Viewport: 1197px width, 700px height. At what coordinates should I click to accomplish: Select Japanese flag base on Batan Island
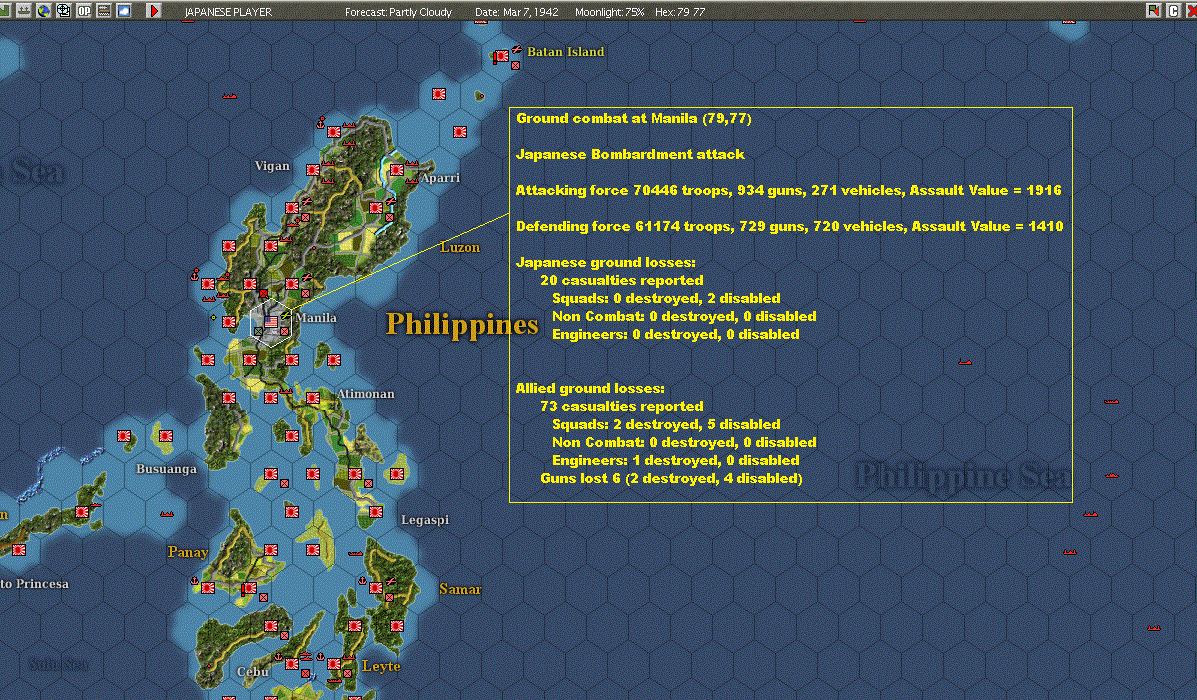pyautogui.click(x=501, y=56)
